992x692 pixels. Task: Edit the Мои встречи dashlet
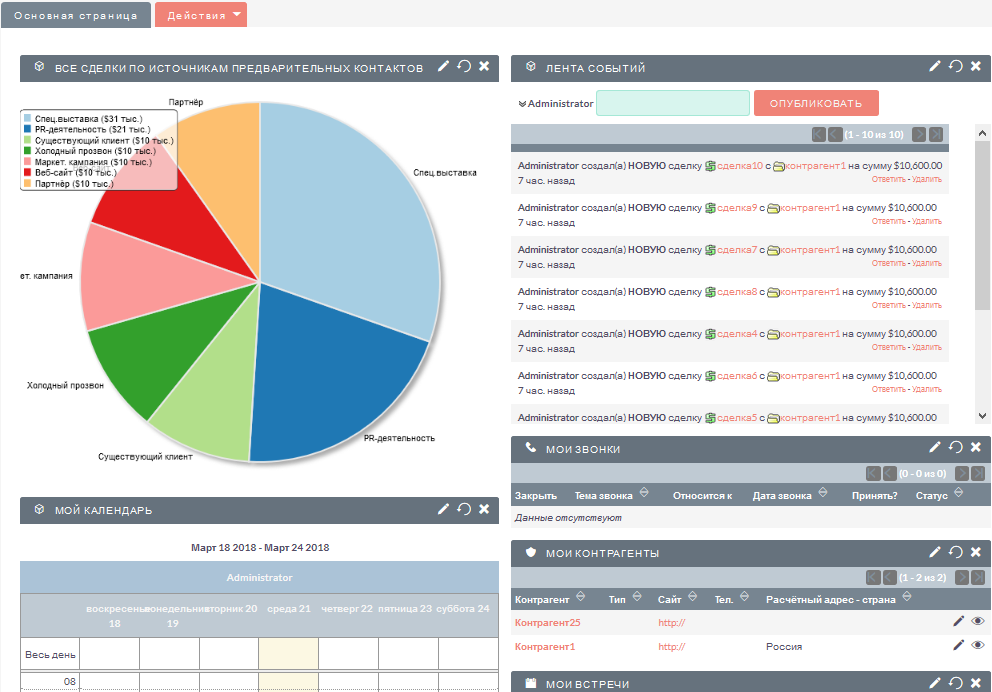pyautogui.click(x=935, y=683)
